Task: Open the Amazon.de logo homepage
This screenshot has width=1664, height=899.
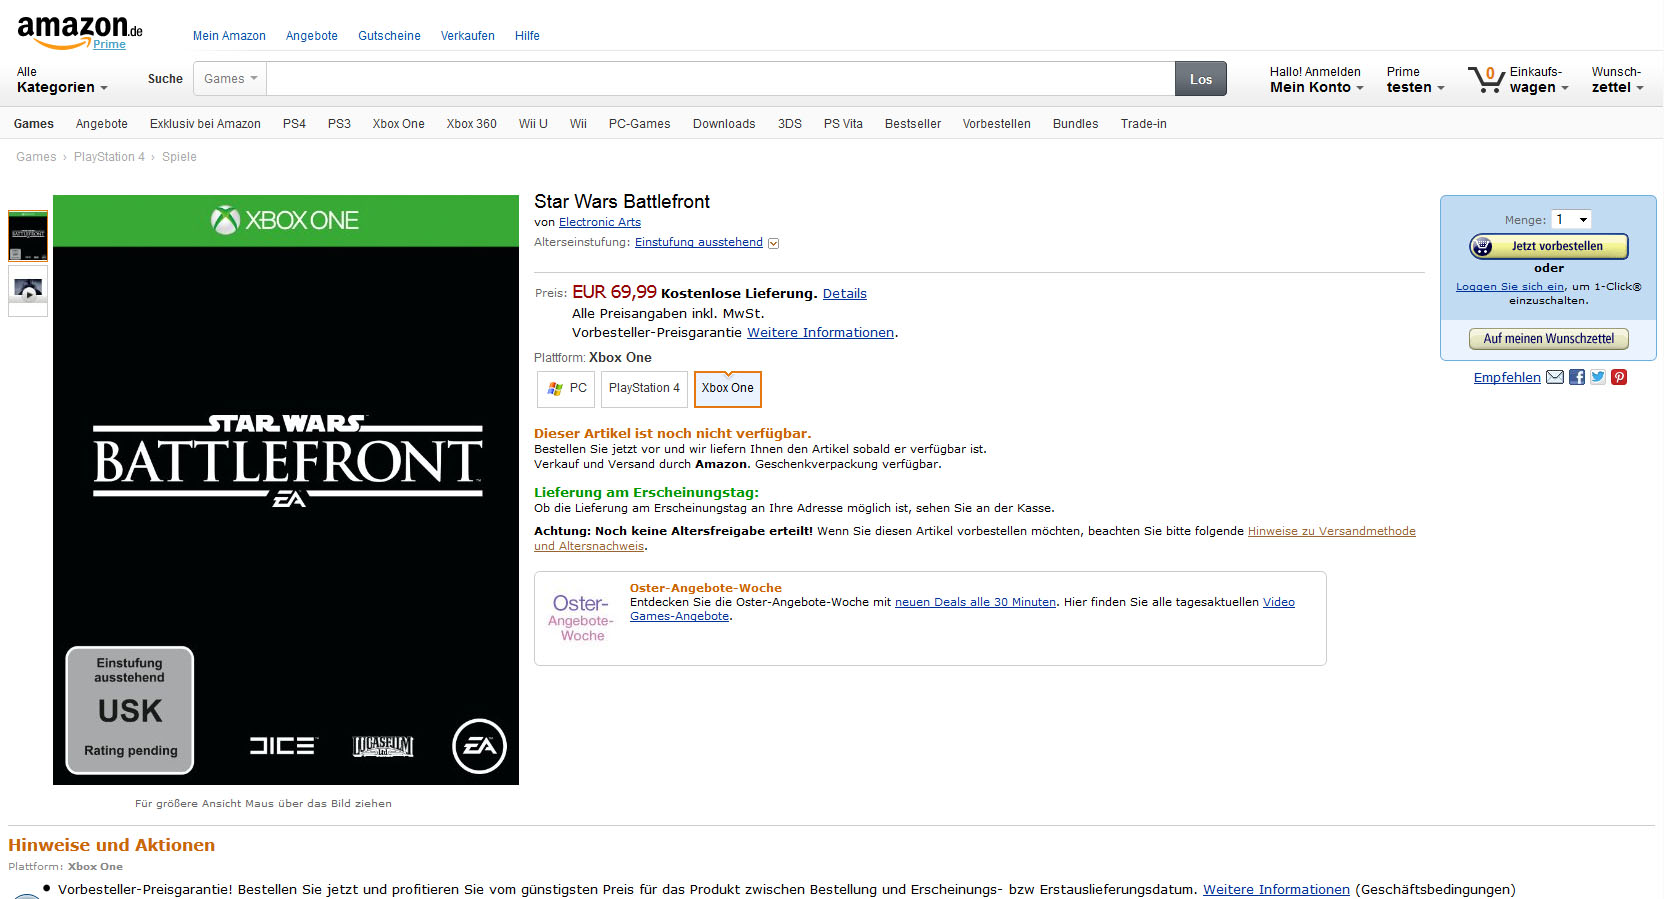Action: click(x=79, y=31)
